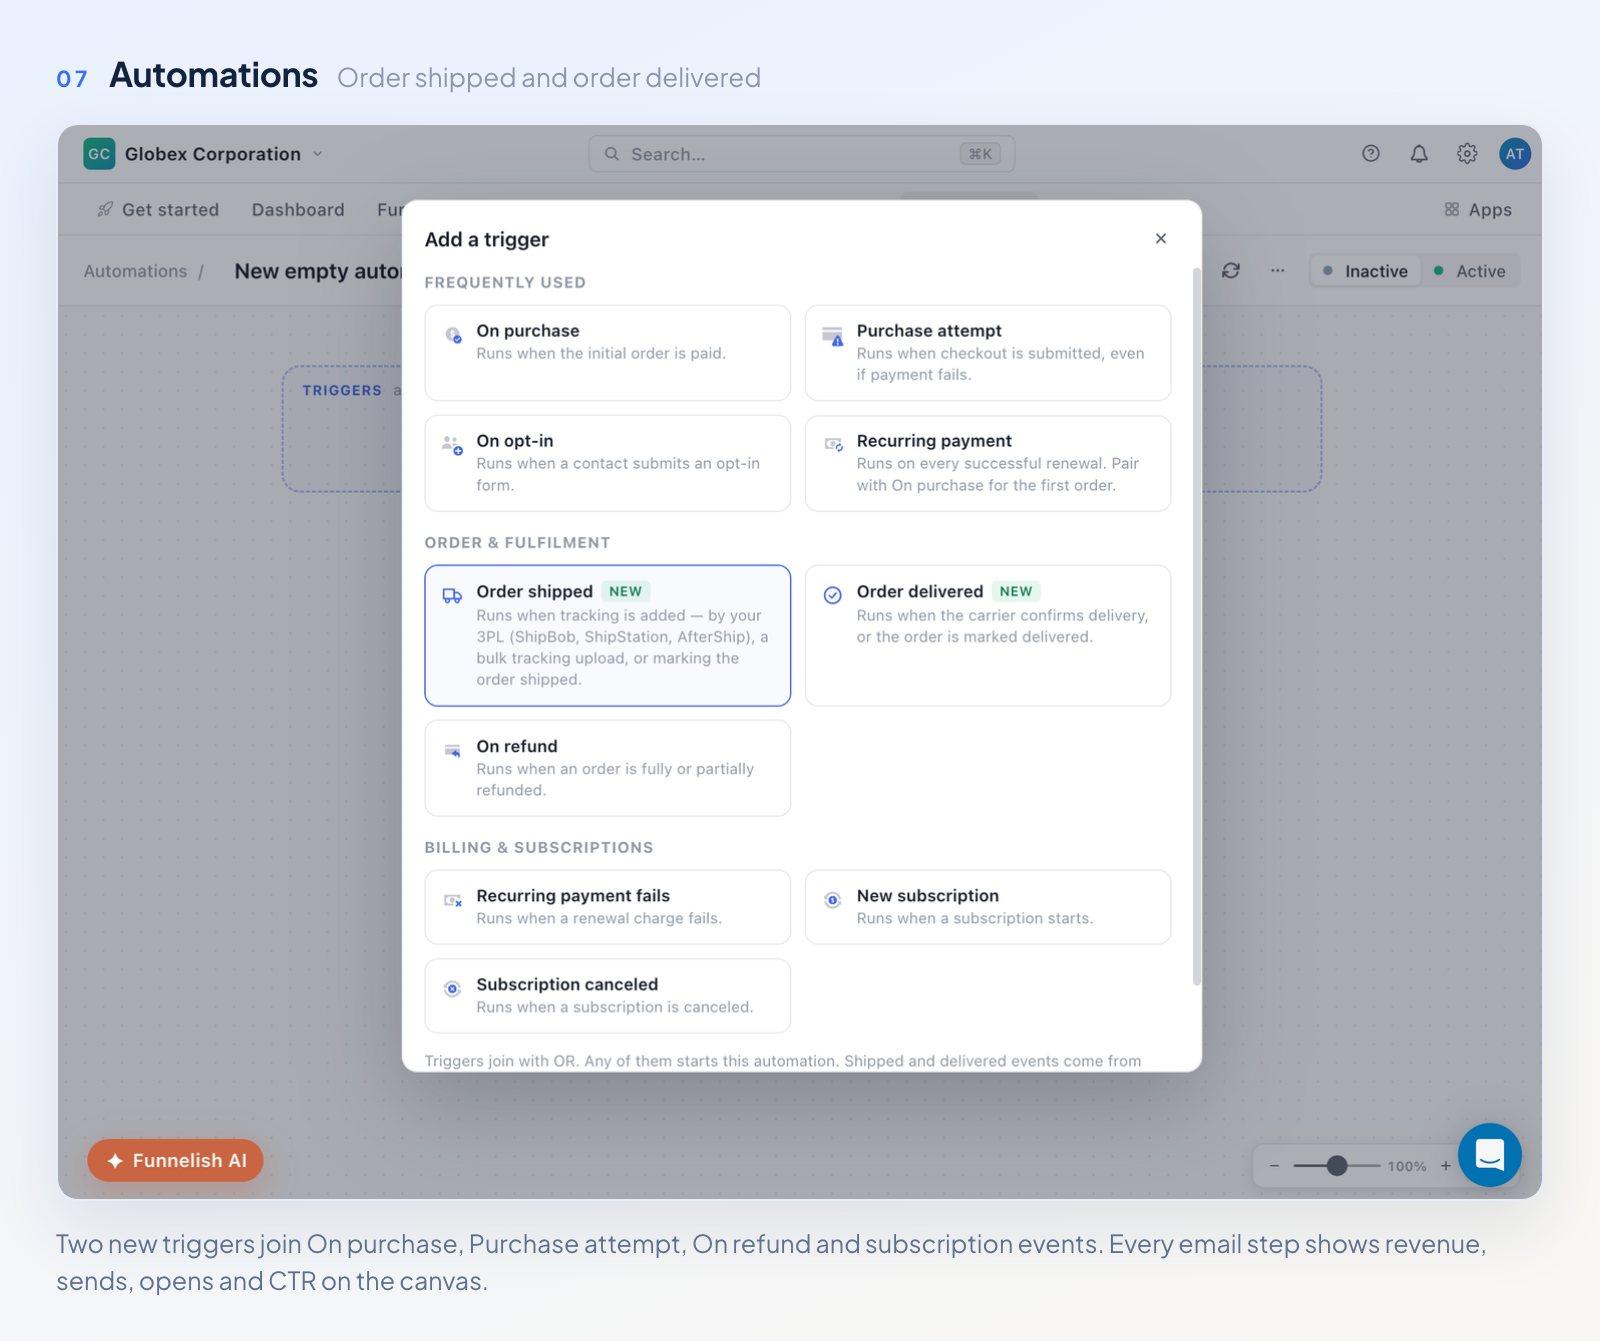Go to the Automations breadcrumb
1600x1341 pixels.
pos(135,271)
